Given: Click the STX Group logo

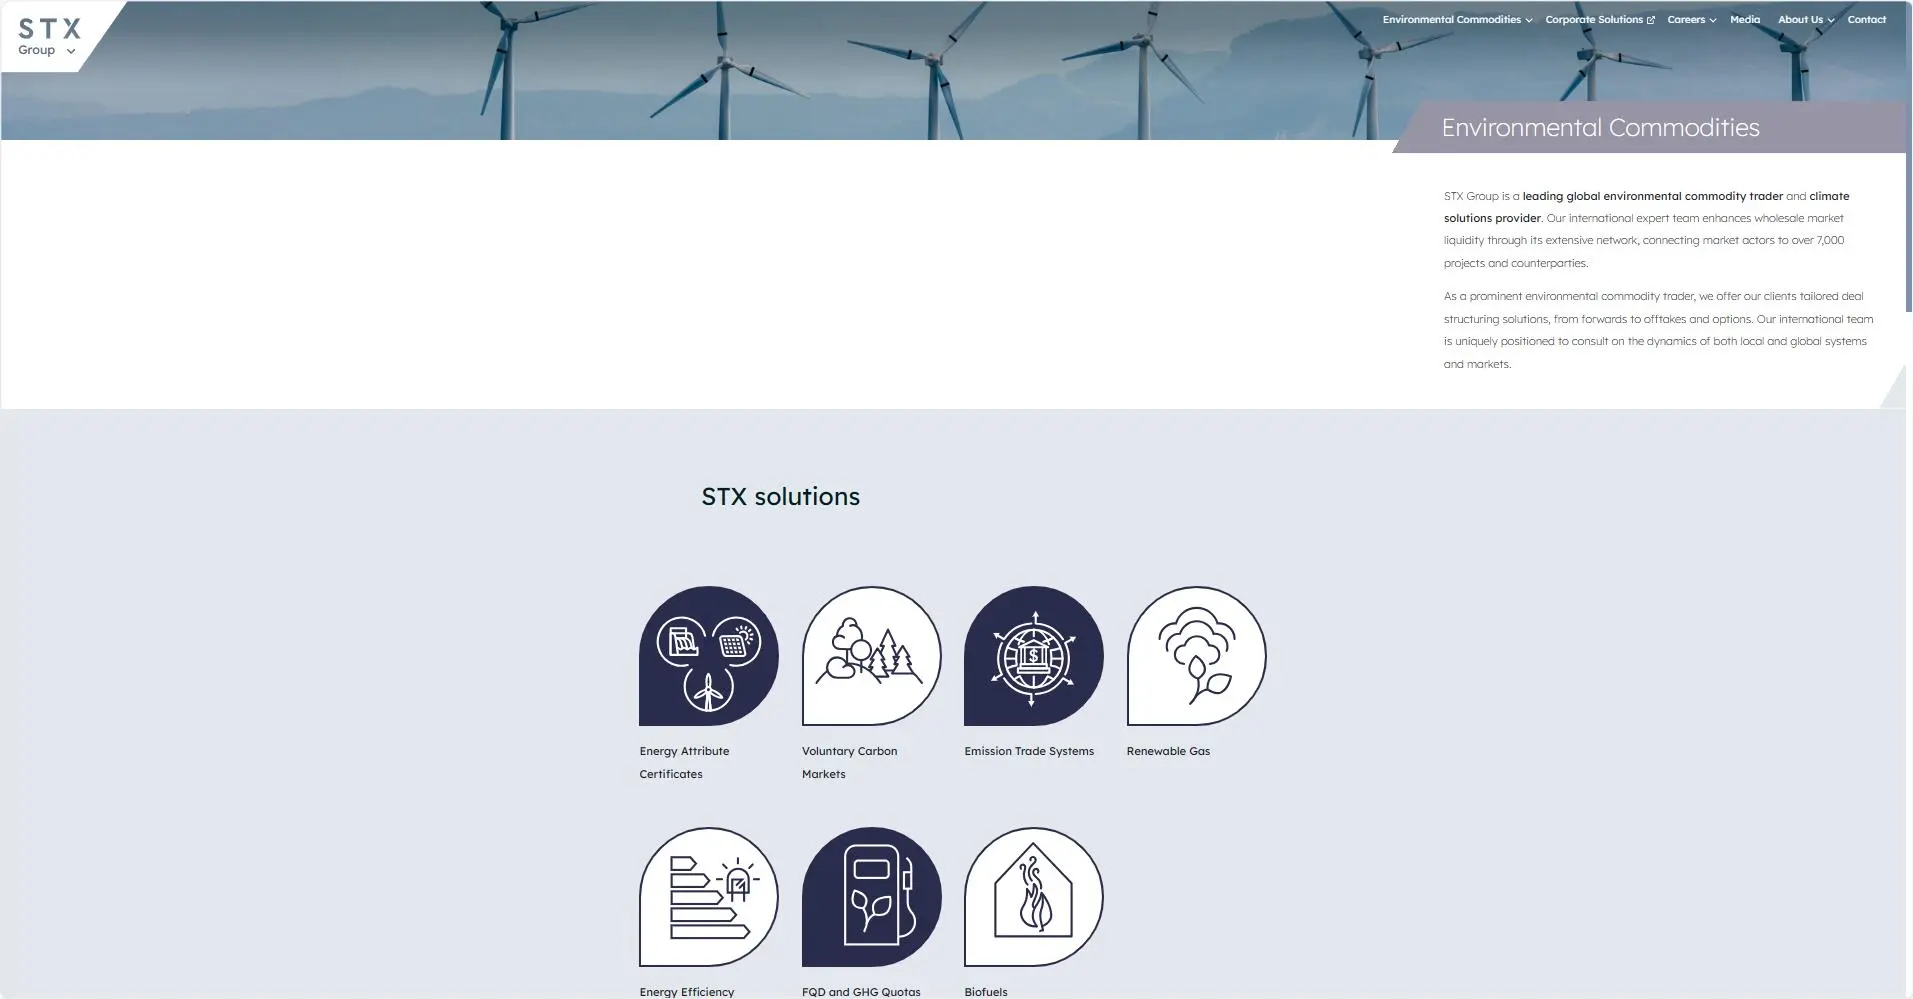Looking at the screenshot, I should pyautogui.click(x=48, y=37).
